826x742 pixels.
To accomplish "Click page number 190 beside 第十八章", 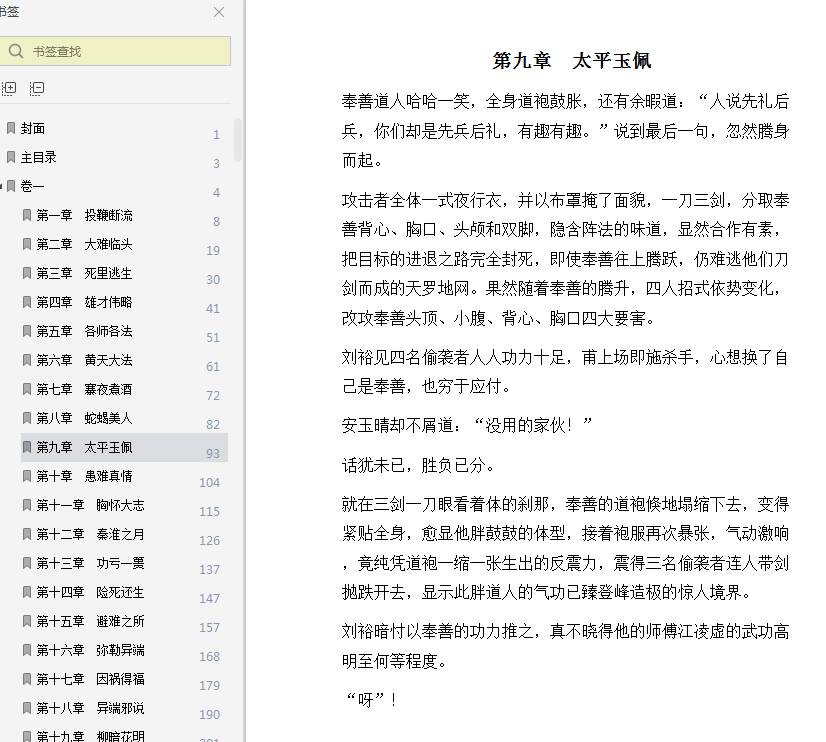I will click(x=210, y=714).
